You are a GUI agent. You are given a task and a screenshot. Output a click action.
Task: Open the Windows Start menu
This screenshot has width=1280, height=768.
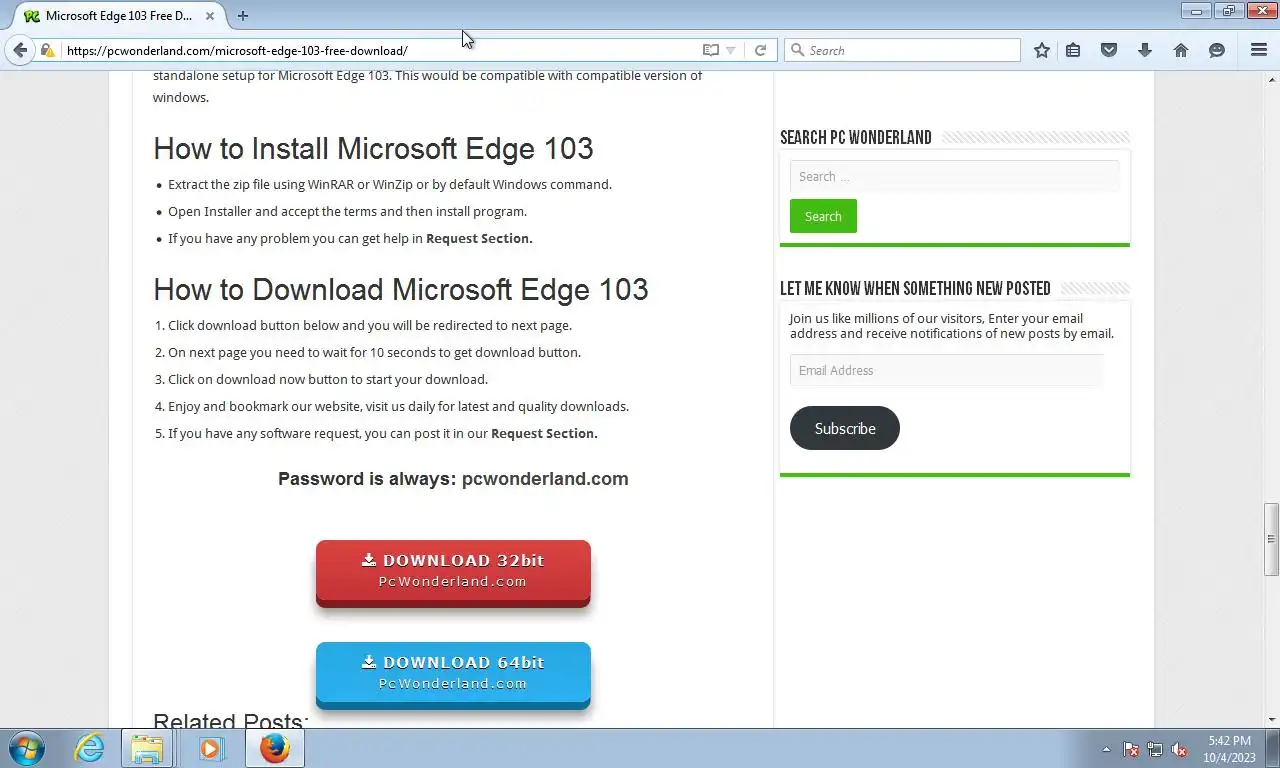point(27,748)
